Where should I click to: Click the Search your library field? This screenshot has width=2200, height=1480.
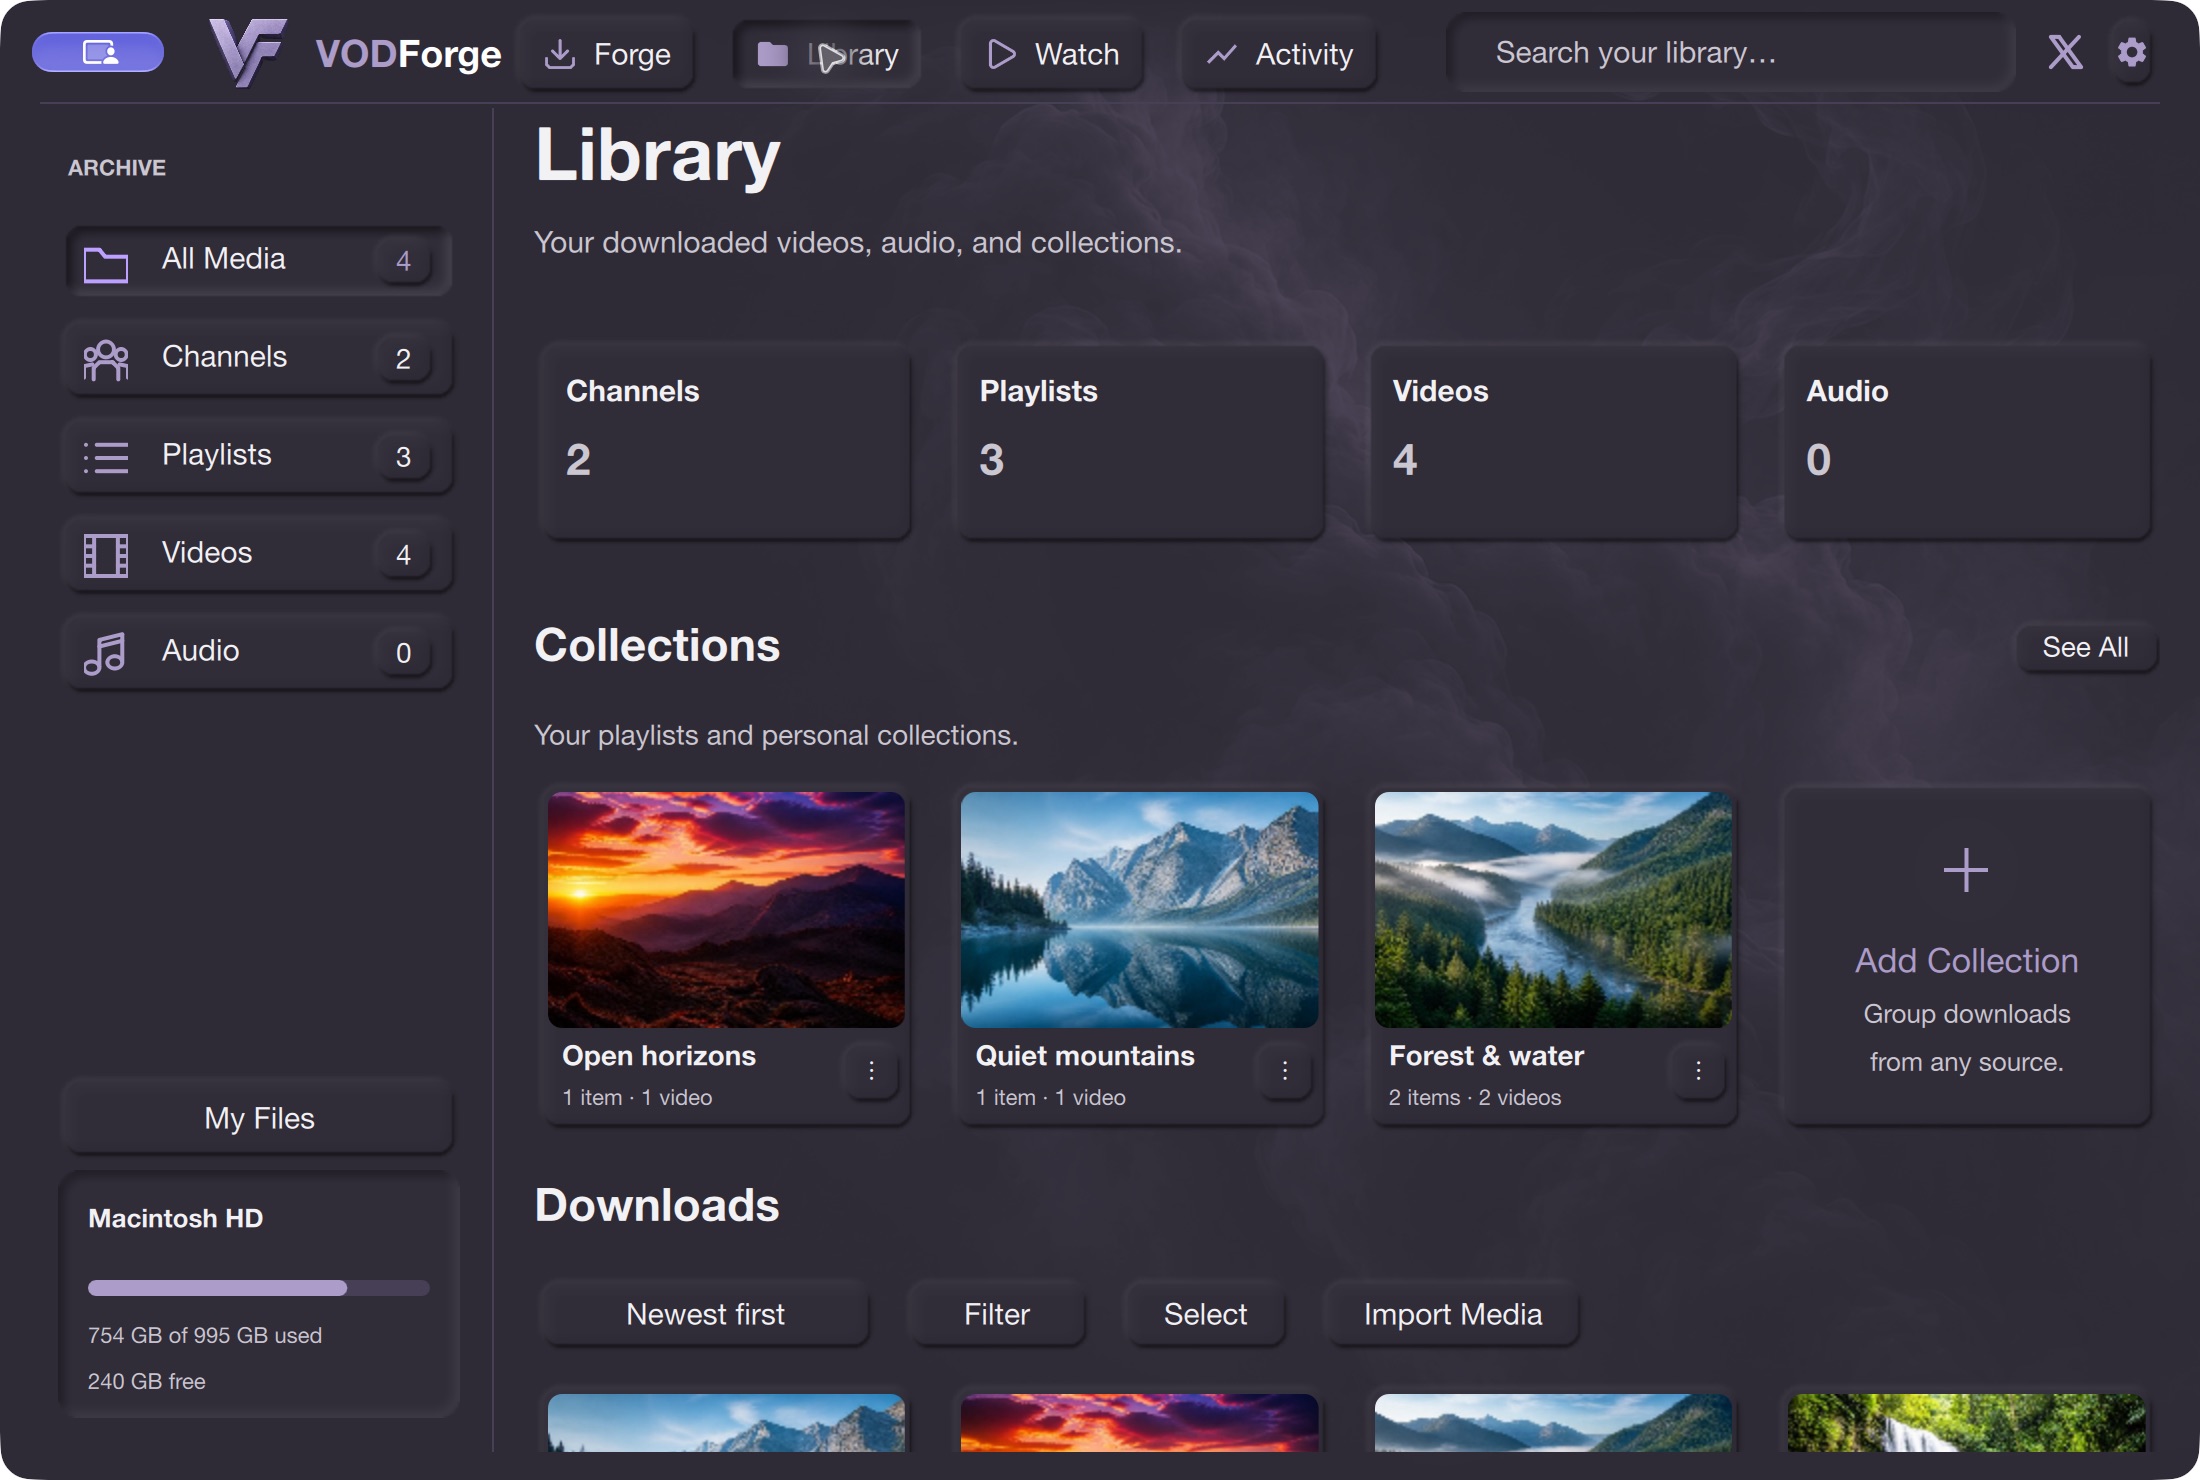(x=1731, y=53)
